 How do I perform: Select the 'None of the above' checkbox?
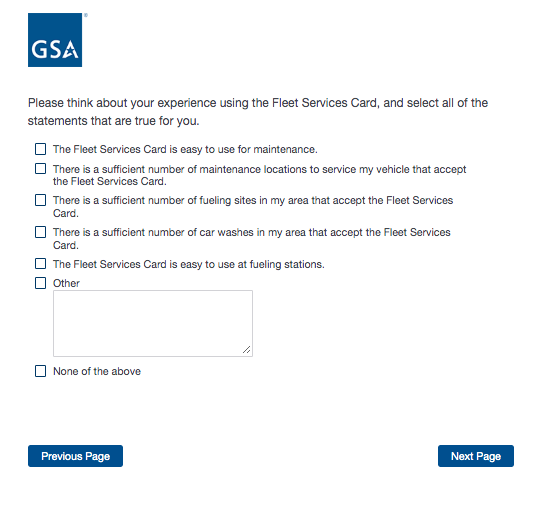coord(40,371)
